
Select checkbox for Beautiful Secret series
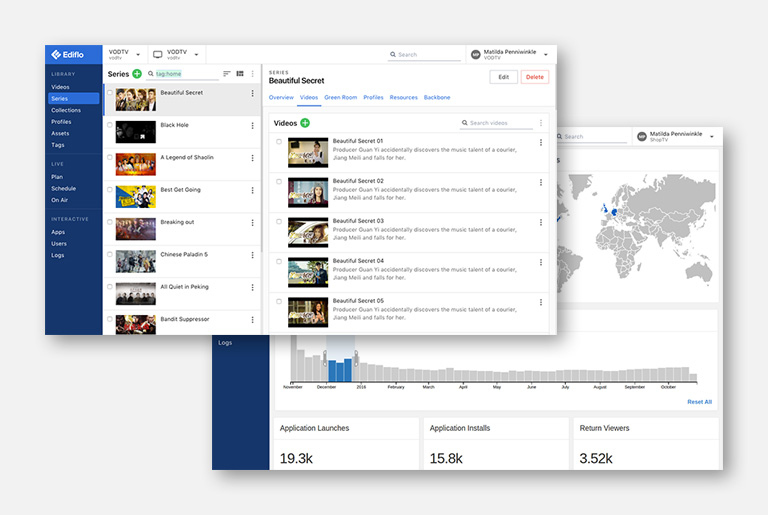pyautogui.click(x=110, y=92)
